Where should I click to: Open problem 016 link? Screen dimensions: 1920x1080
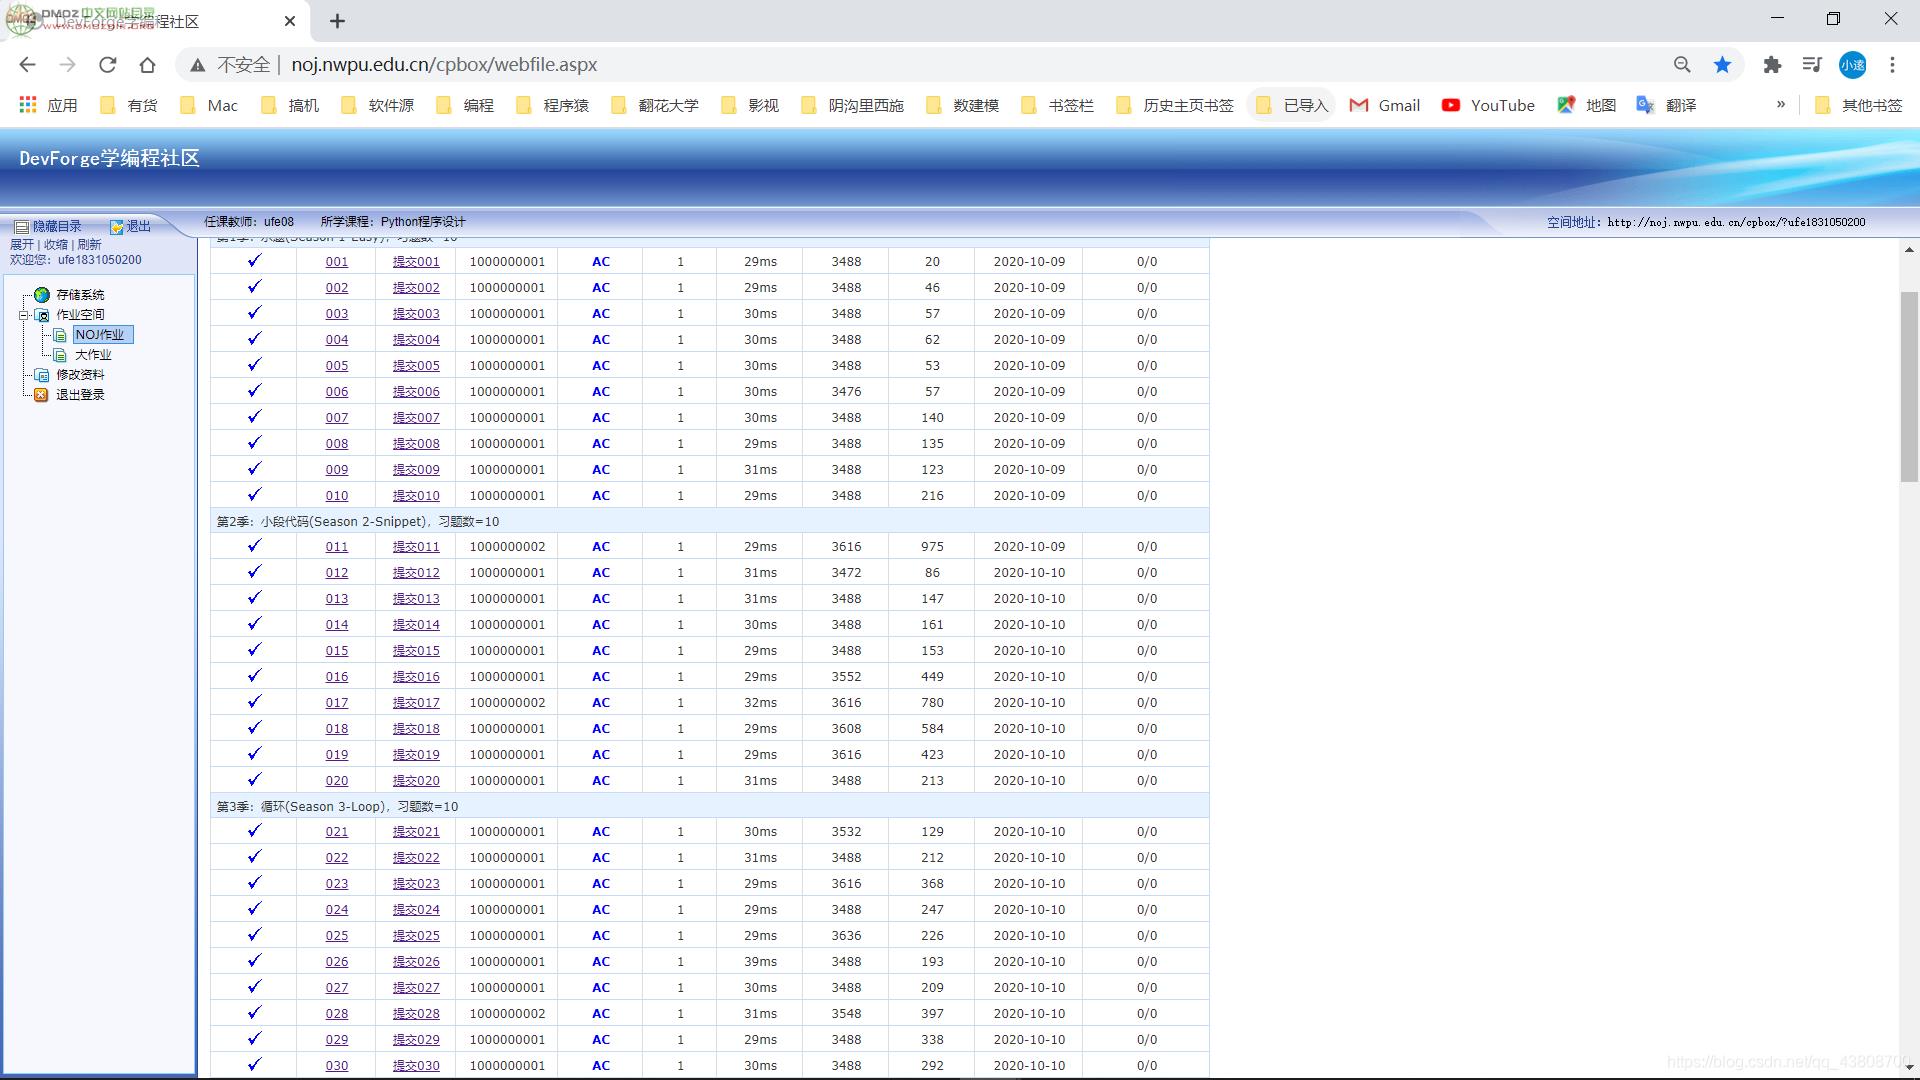(x=337, y=677)
